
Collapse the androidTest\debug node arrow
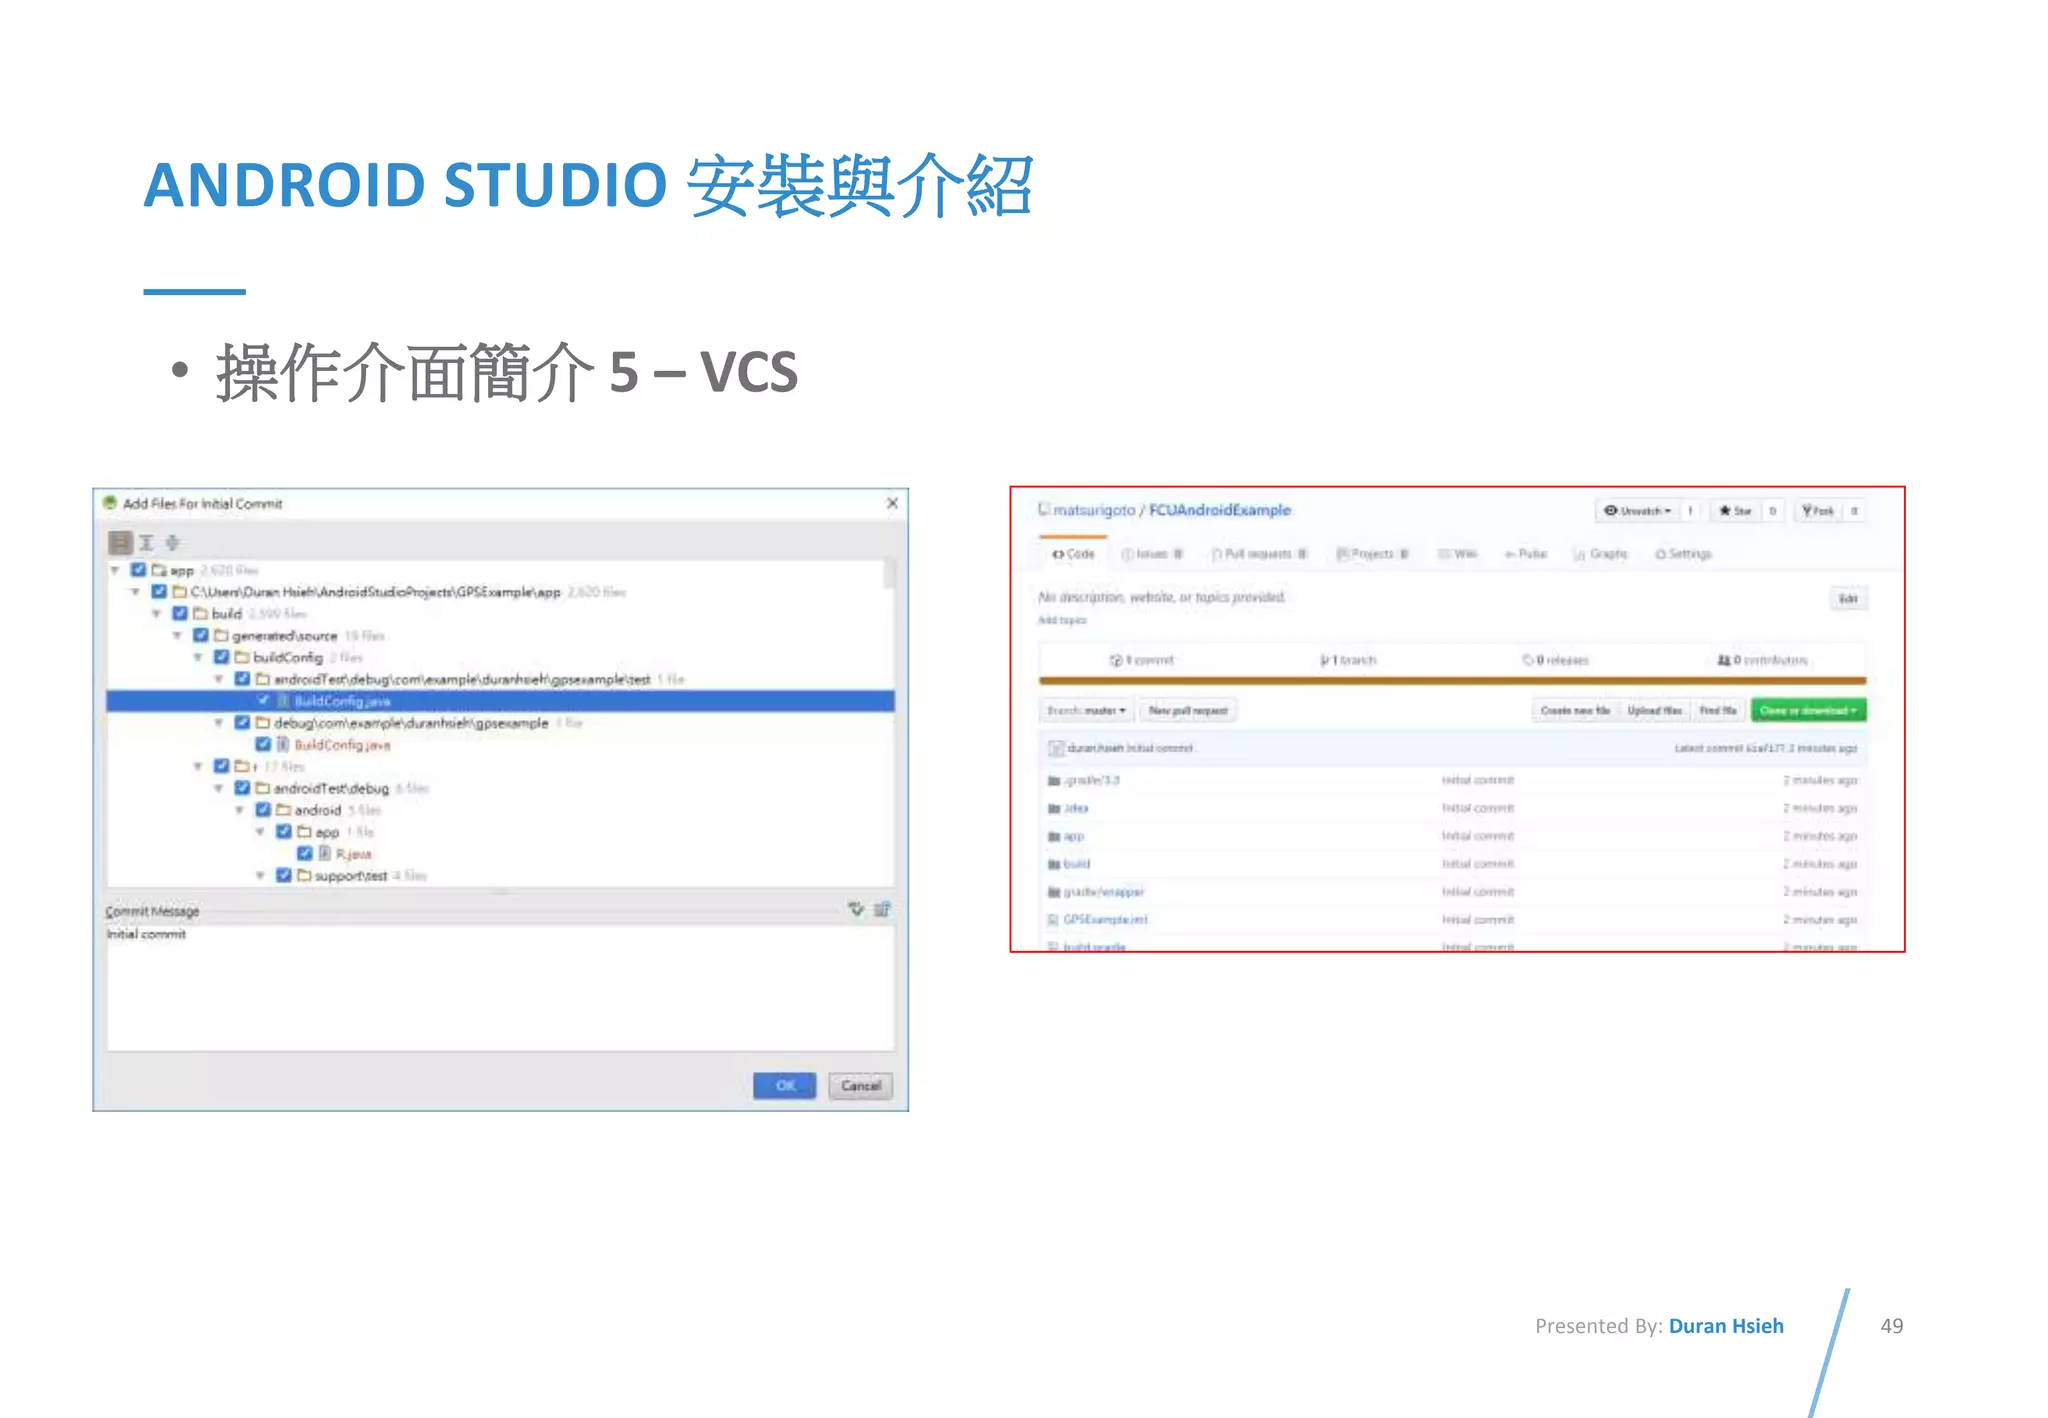[219, 789]
